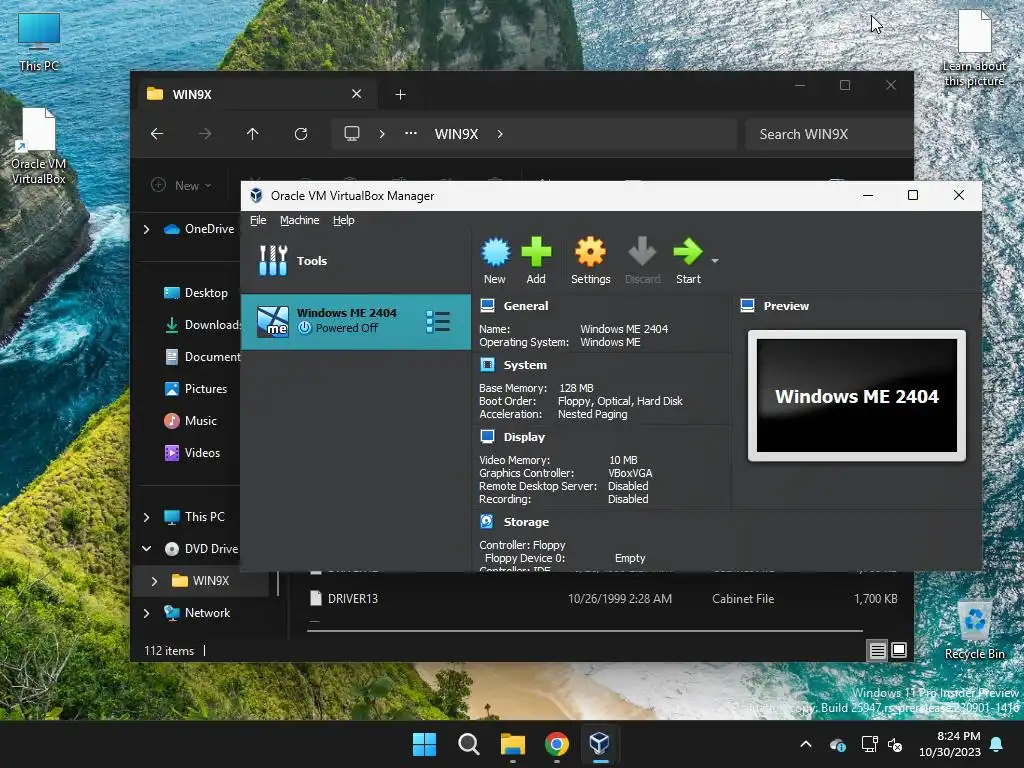Click the address bar ellipsis button

411,133
